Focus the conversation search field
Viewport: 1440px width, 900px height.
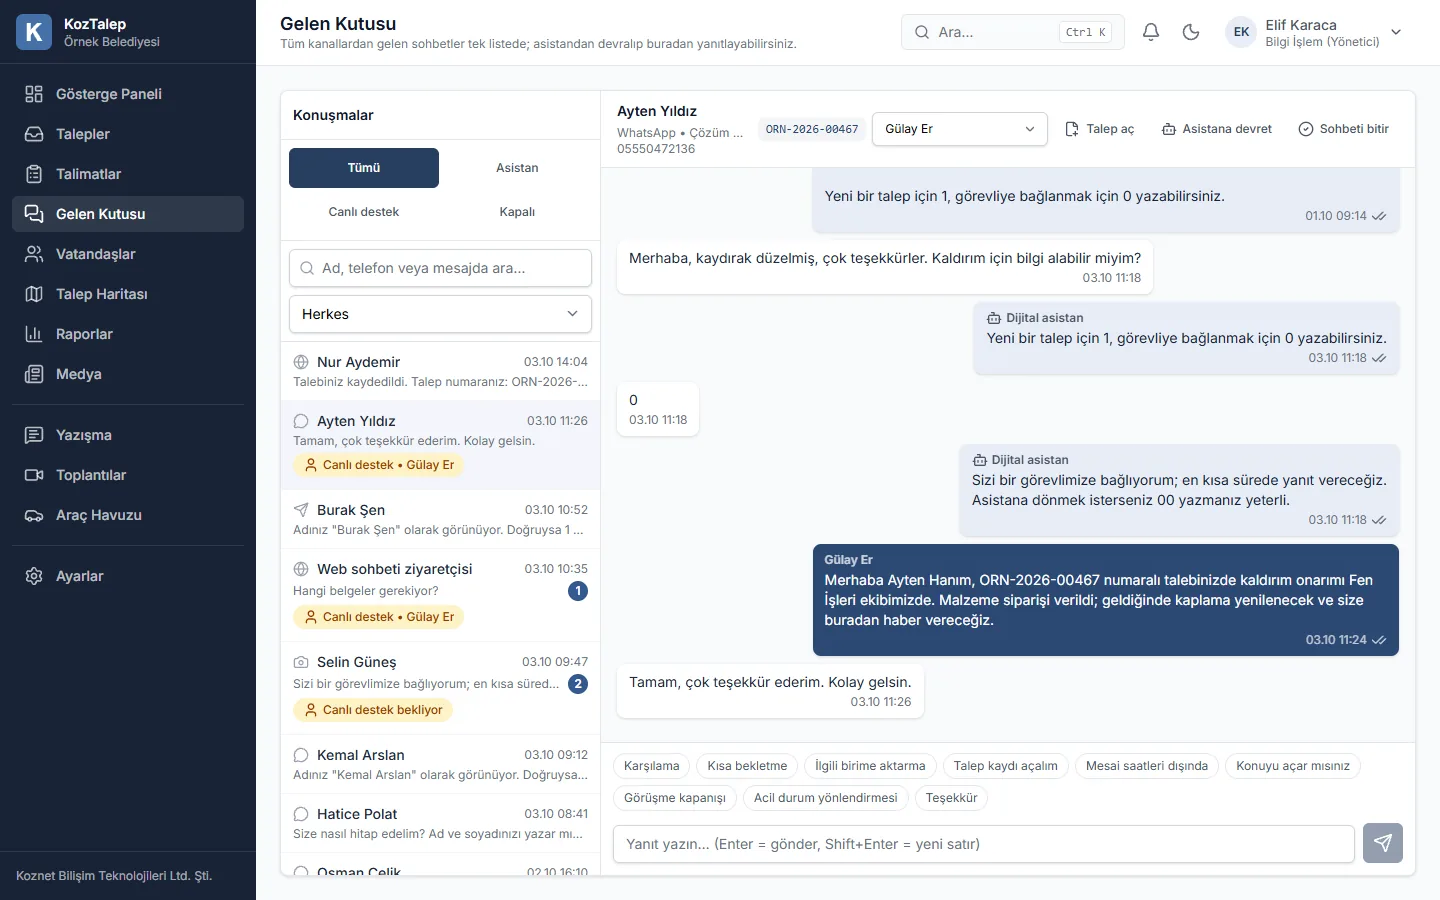point(440,268)
